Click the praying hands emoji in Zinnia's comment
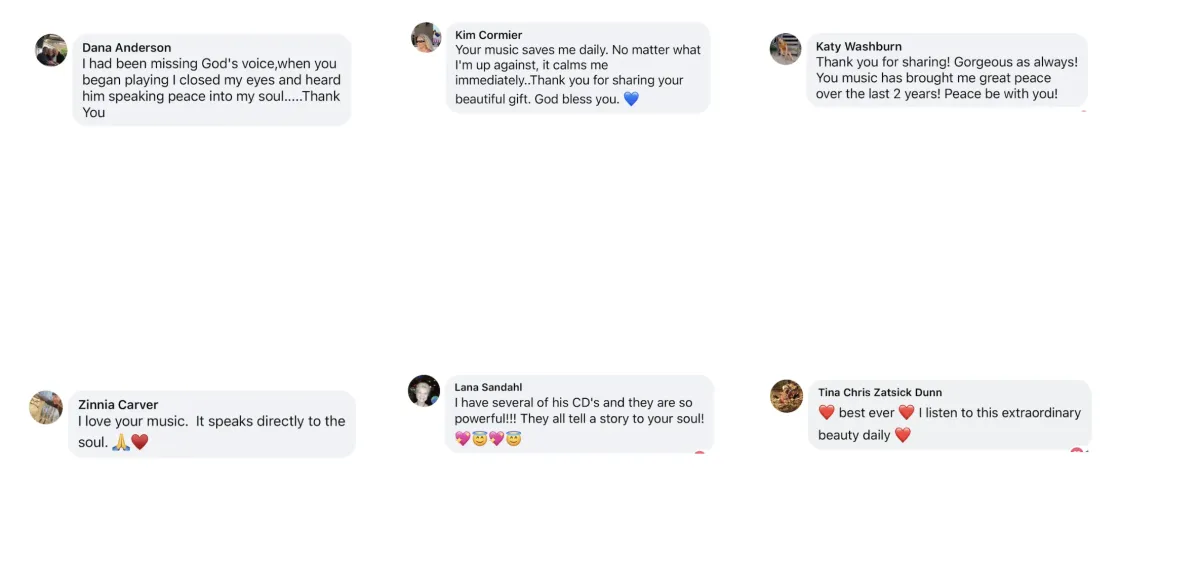This screenshot has height=562, width=1200. pyautogui.click(x=121, y=442)
